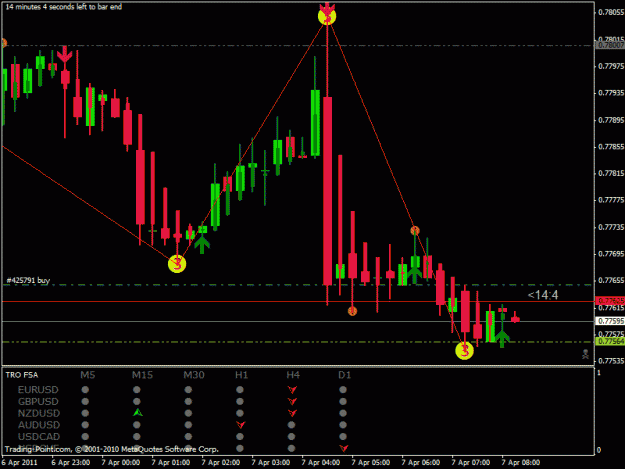Click the red D1 arrow in the bottom row
This screenshot has width=625, height=469.
coord(344,448)
